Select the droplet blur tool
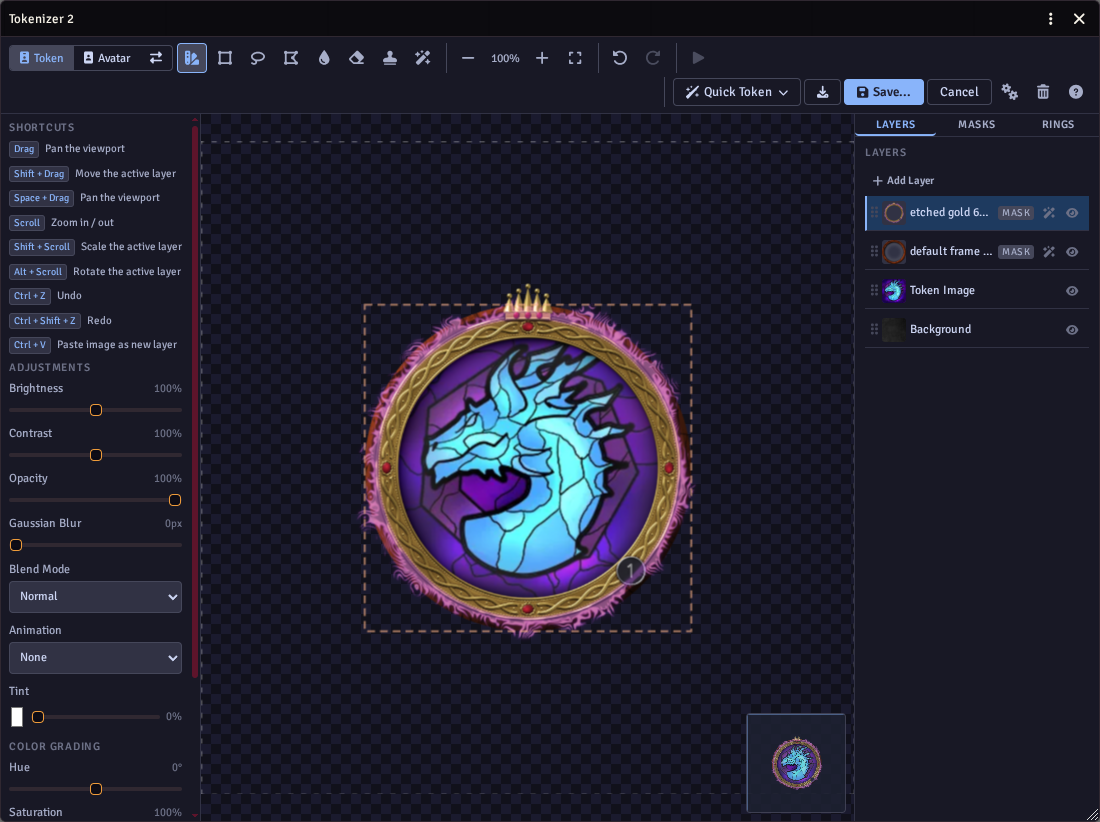Image resolution: width=1100 pixels, height=822 pixels. (x=323, y=58)
